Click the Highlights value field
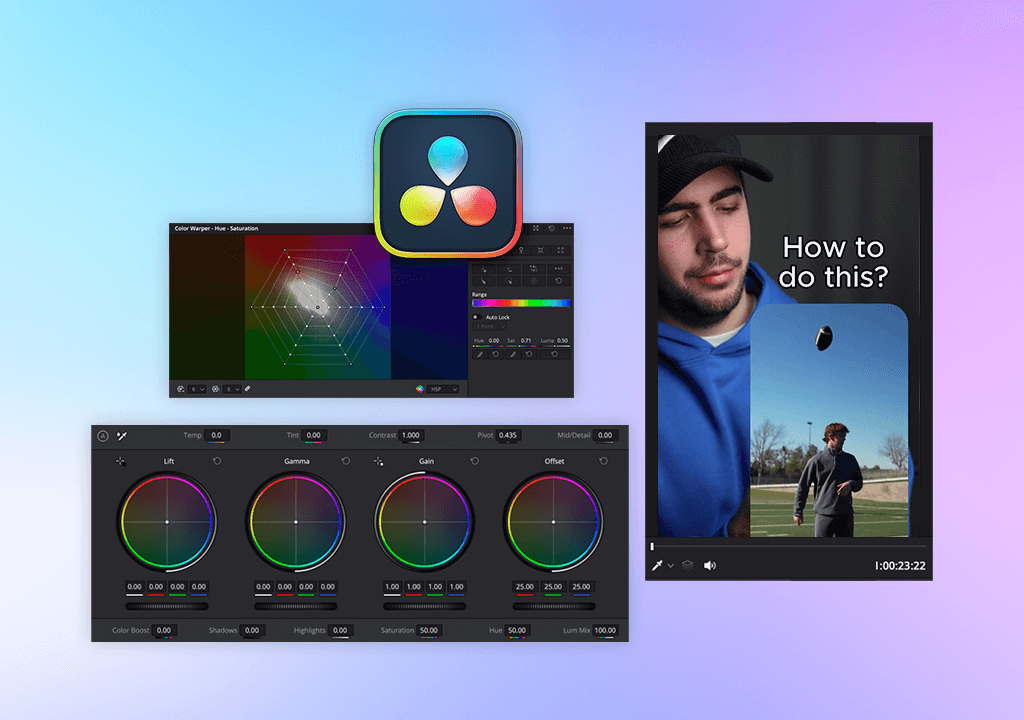Viewport: 1024px width, 720px height. pos(340,630)
